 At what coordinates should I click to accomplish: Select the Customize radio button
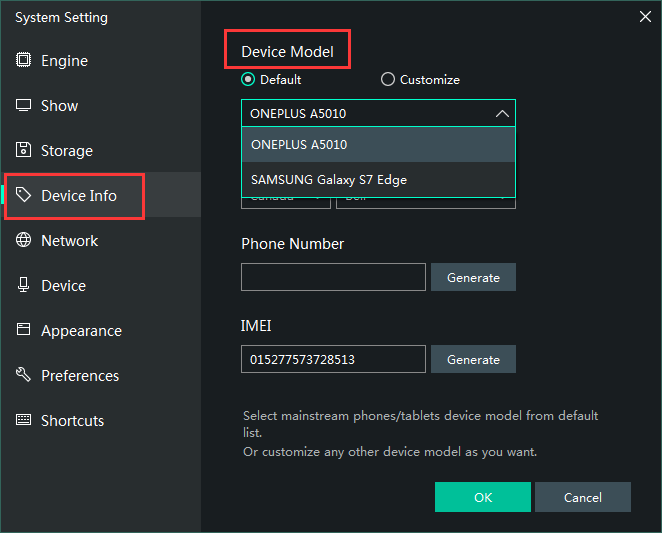pos(388,80)
